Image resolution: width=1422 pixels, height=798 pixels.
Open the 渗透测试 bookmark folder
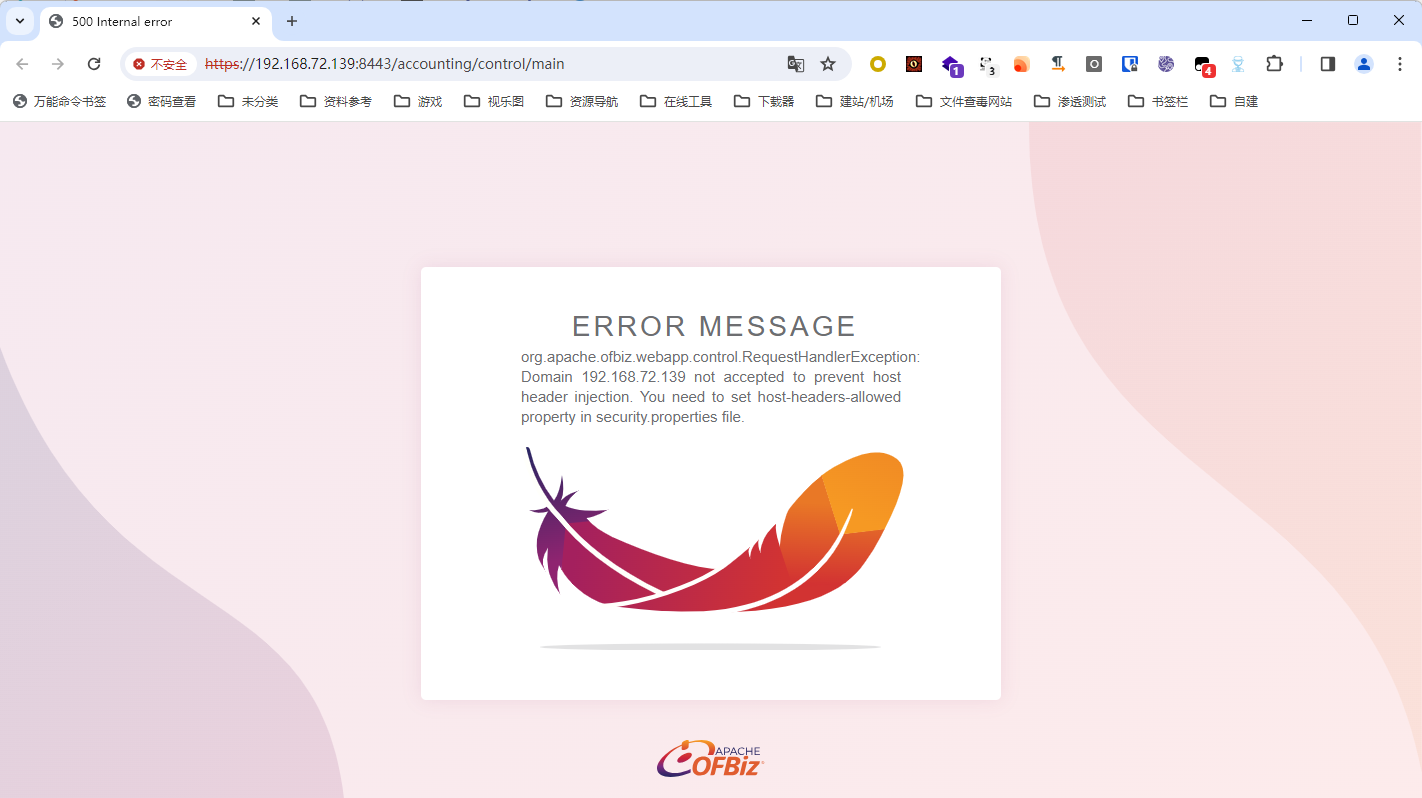[1070, 101]
